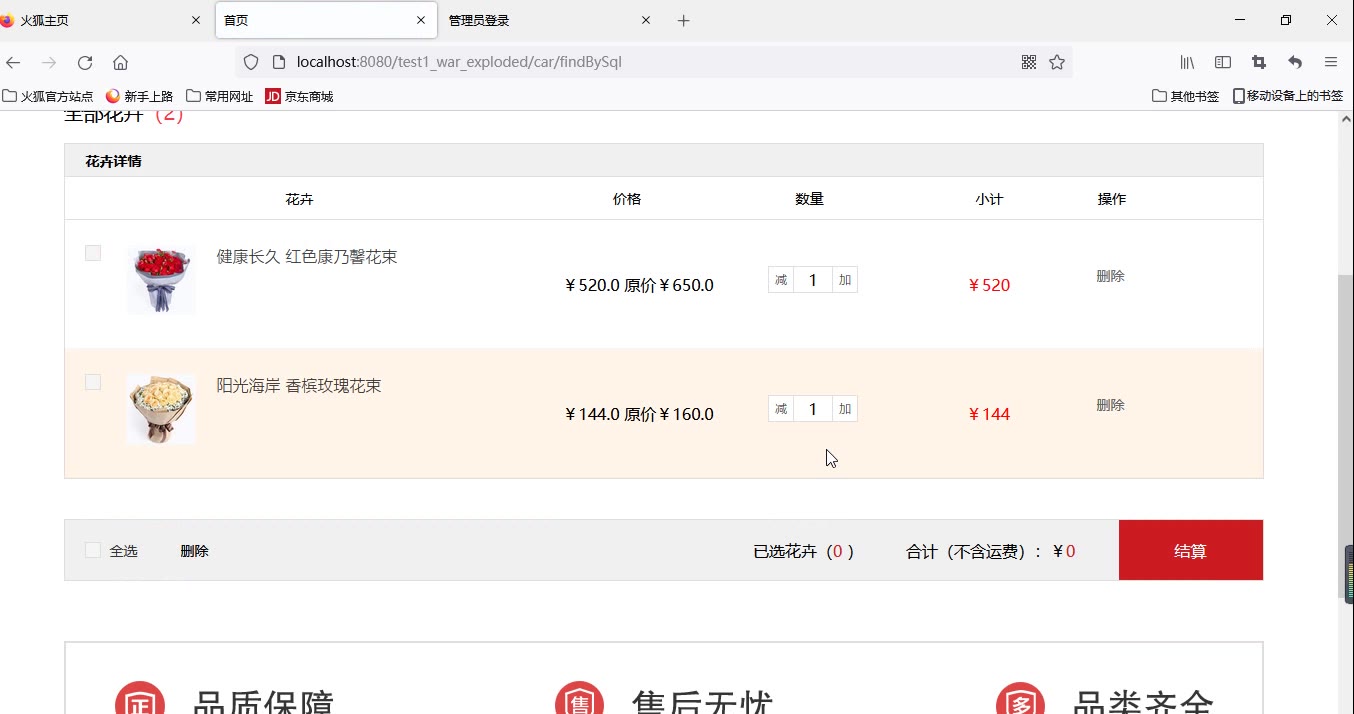Click the shield tracking protection icon
This screenshot has height=714, width=1354.
point(251,62)
